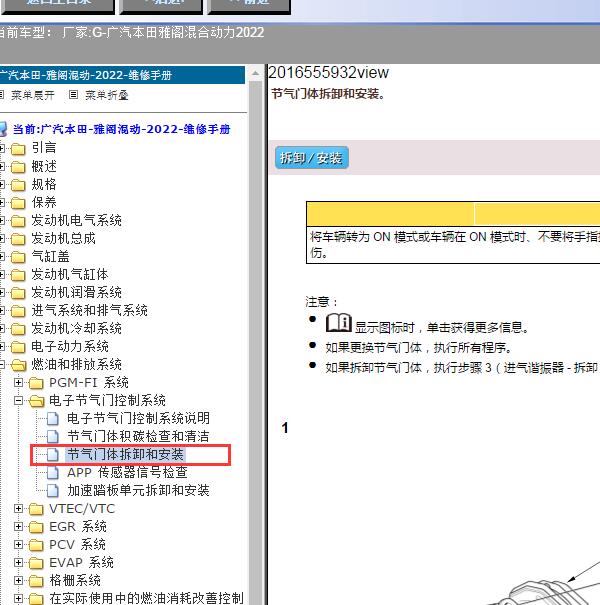Image resolution: width=600 pixels, height=605 pixels.
Task: Open 加速踏板单元拆卸和安装 document
Action: click(x=139, y=490)
